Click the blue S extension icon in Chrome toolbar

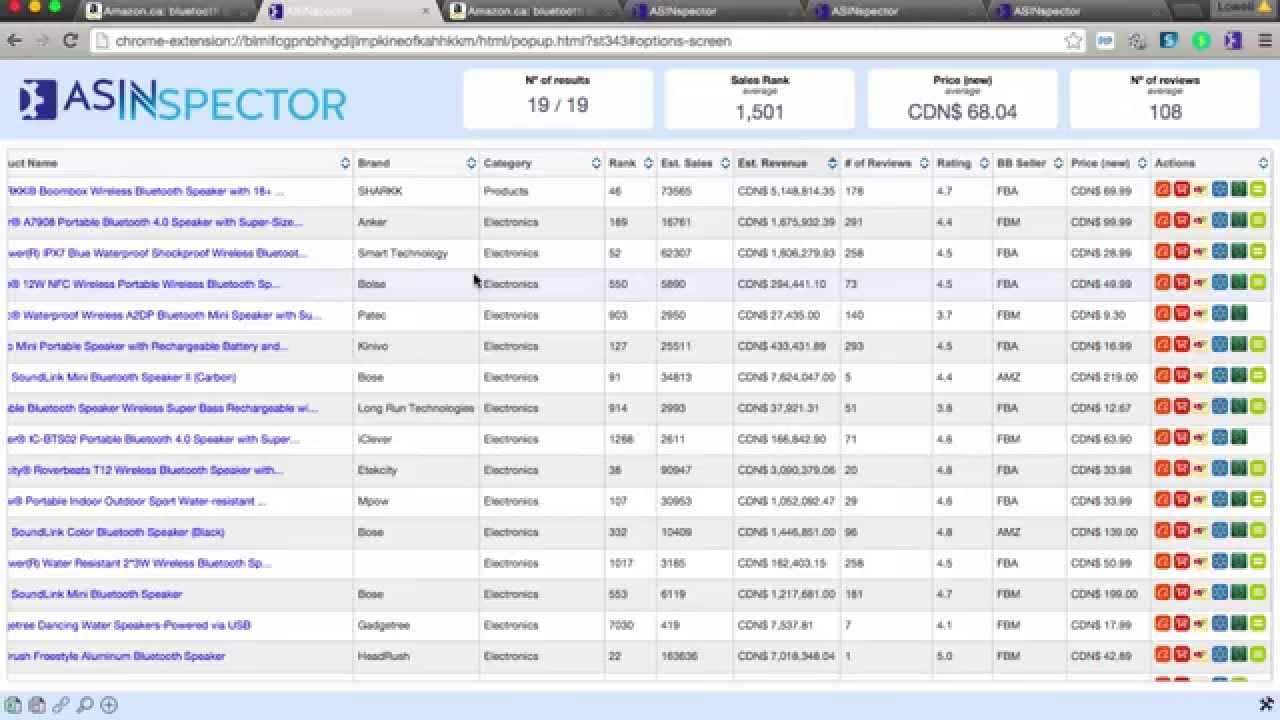coord(1169,41)
